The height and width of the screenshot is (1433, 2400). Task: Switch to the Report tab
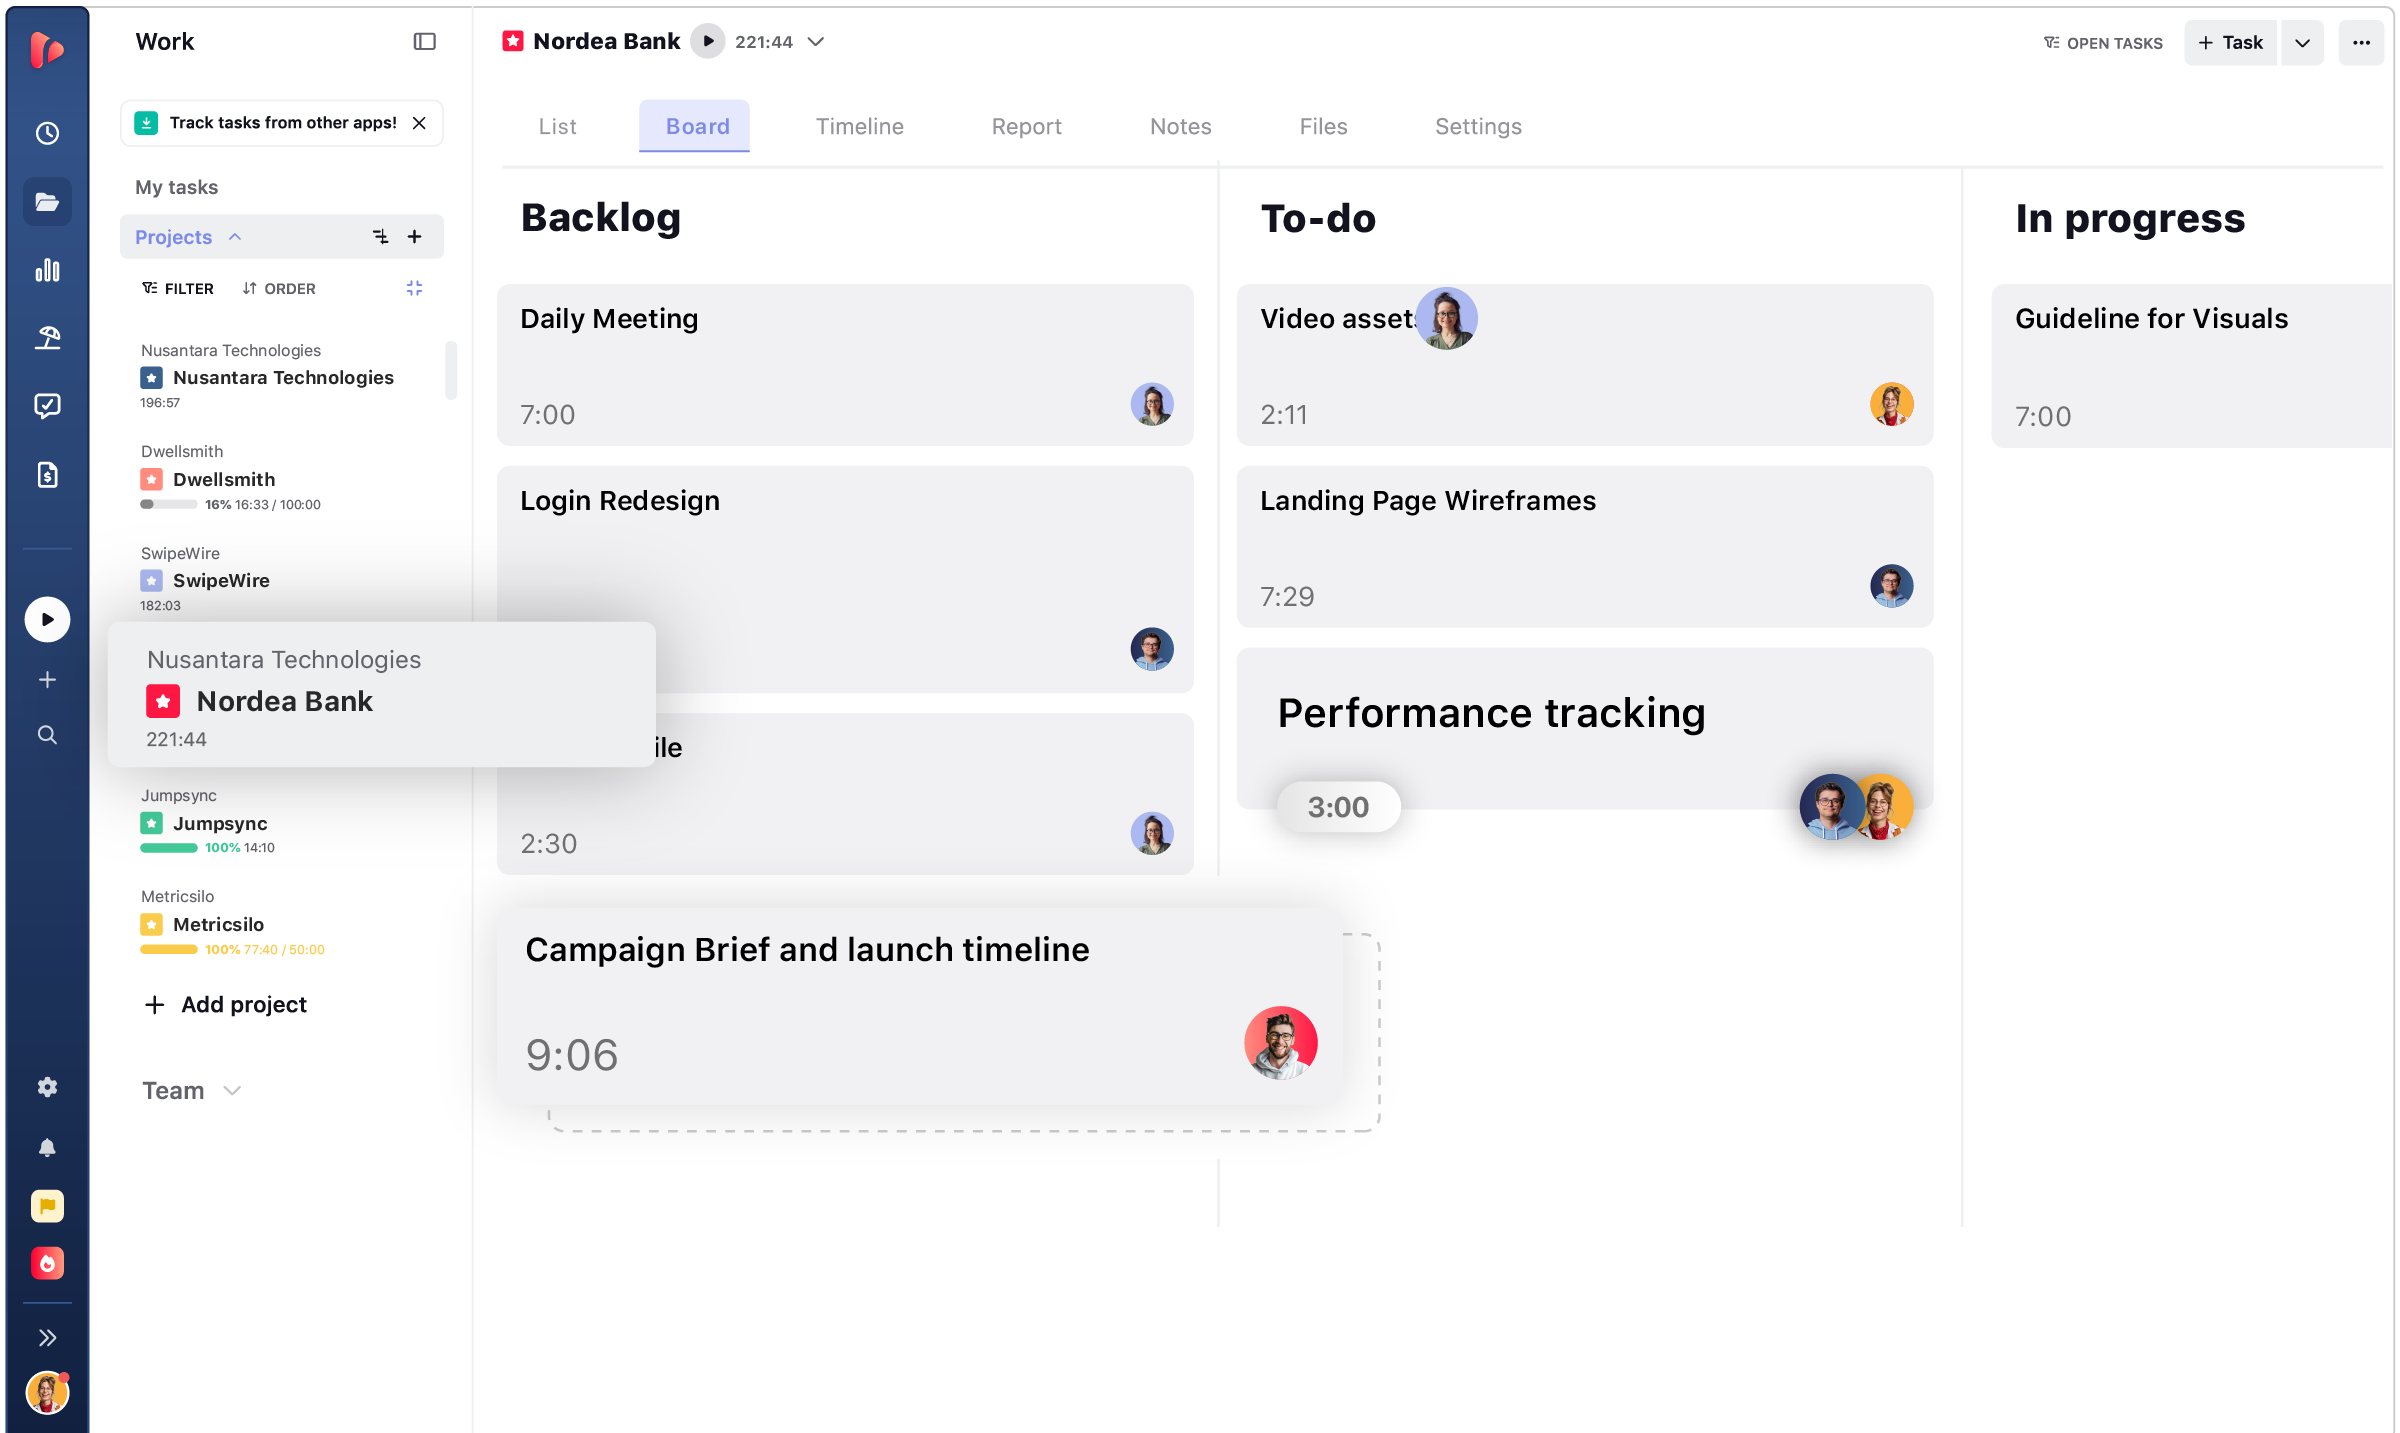click(1026, 126)
